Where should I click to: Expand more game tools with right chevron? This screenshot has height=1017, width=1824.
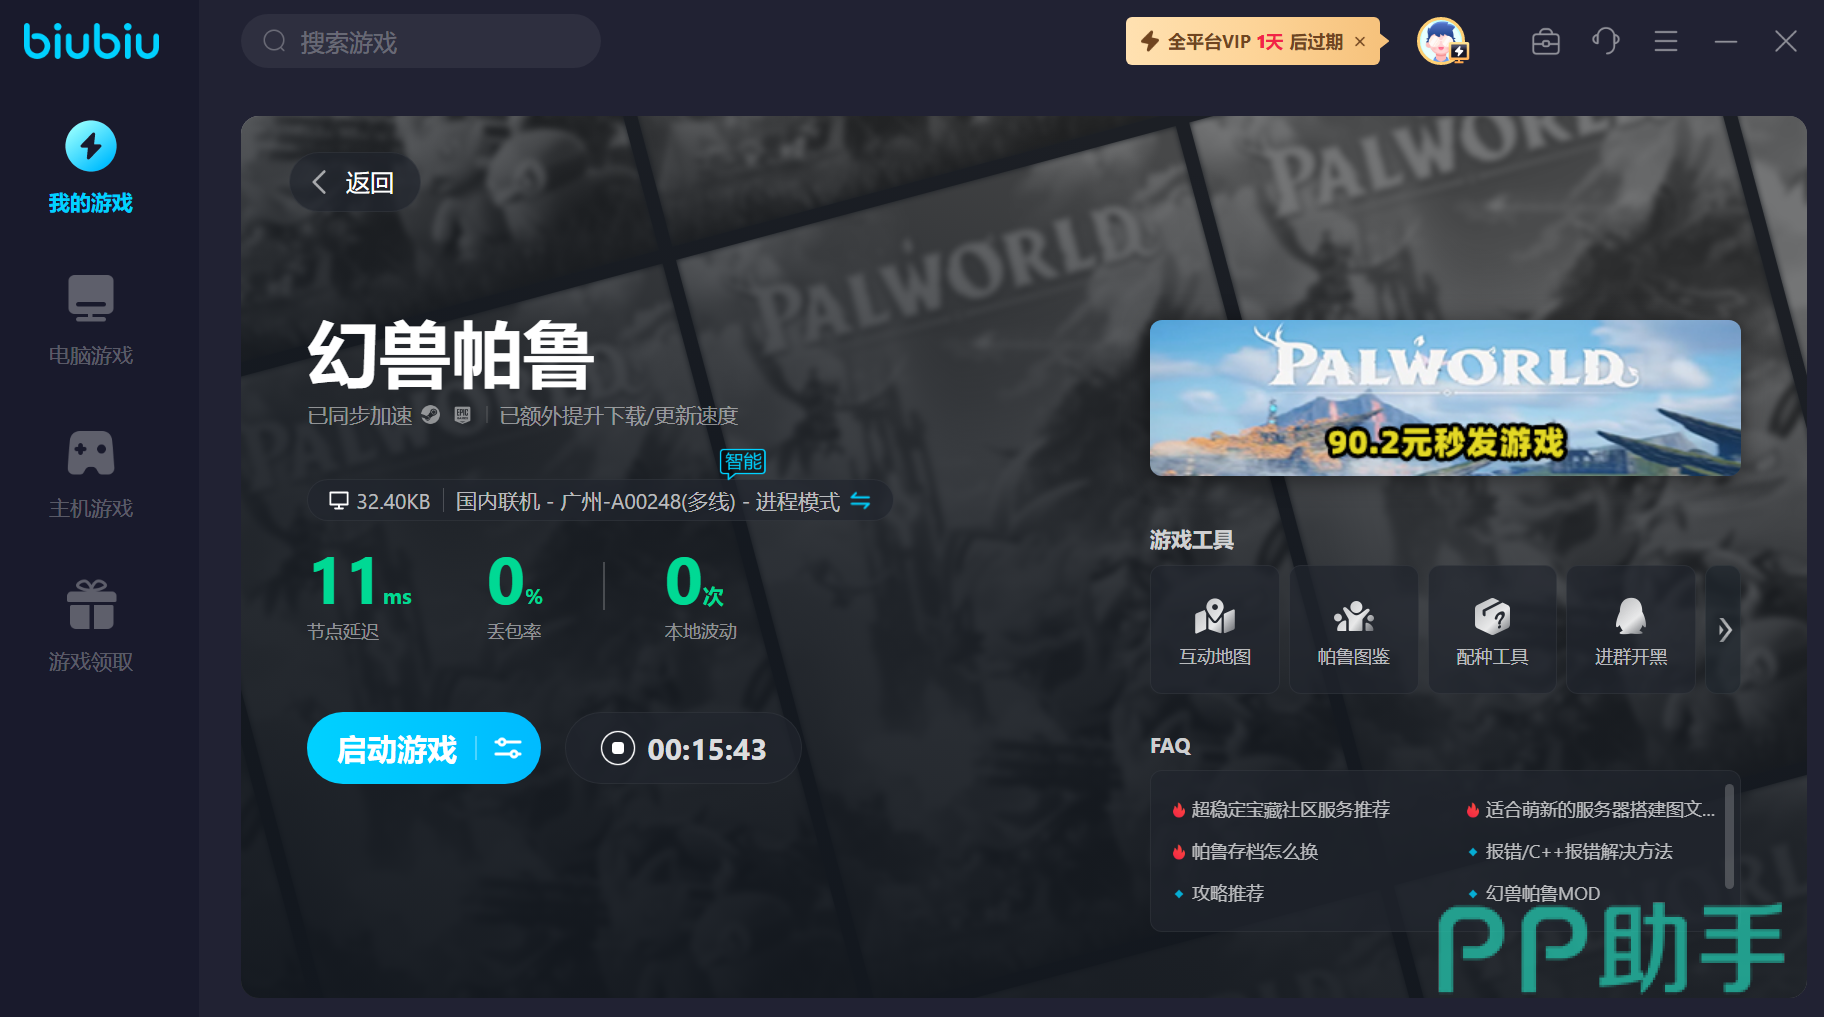1724,630
